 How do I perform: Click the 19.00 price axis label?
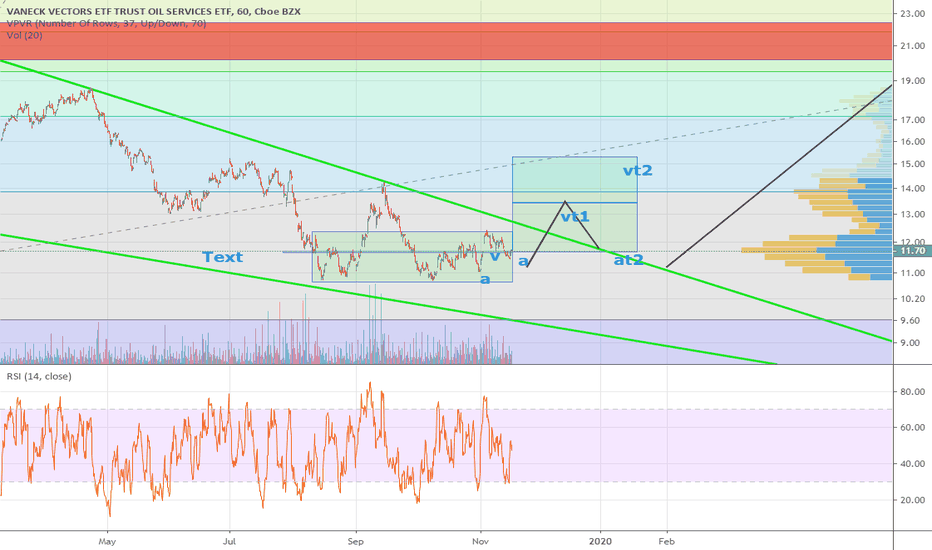pyautogui.click(x=912, y=81)
